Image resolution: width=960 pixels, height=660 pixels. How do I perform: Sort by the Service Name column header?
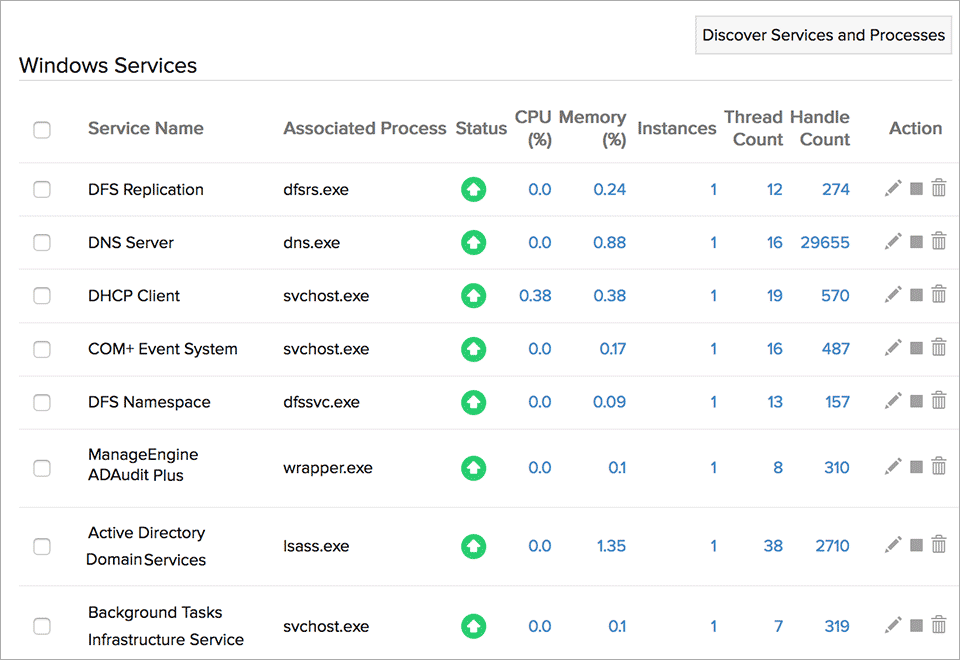pos(145,128)
